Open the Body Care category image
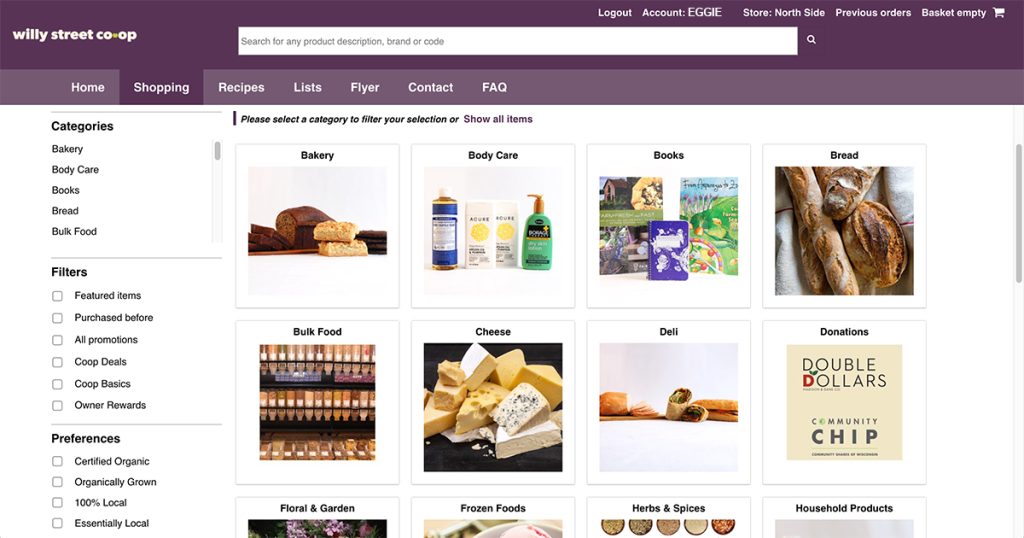This screenshot has height=538, width=1024. pos(493,230)
